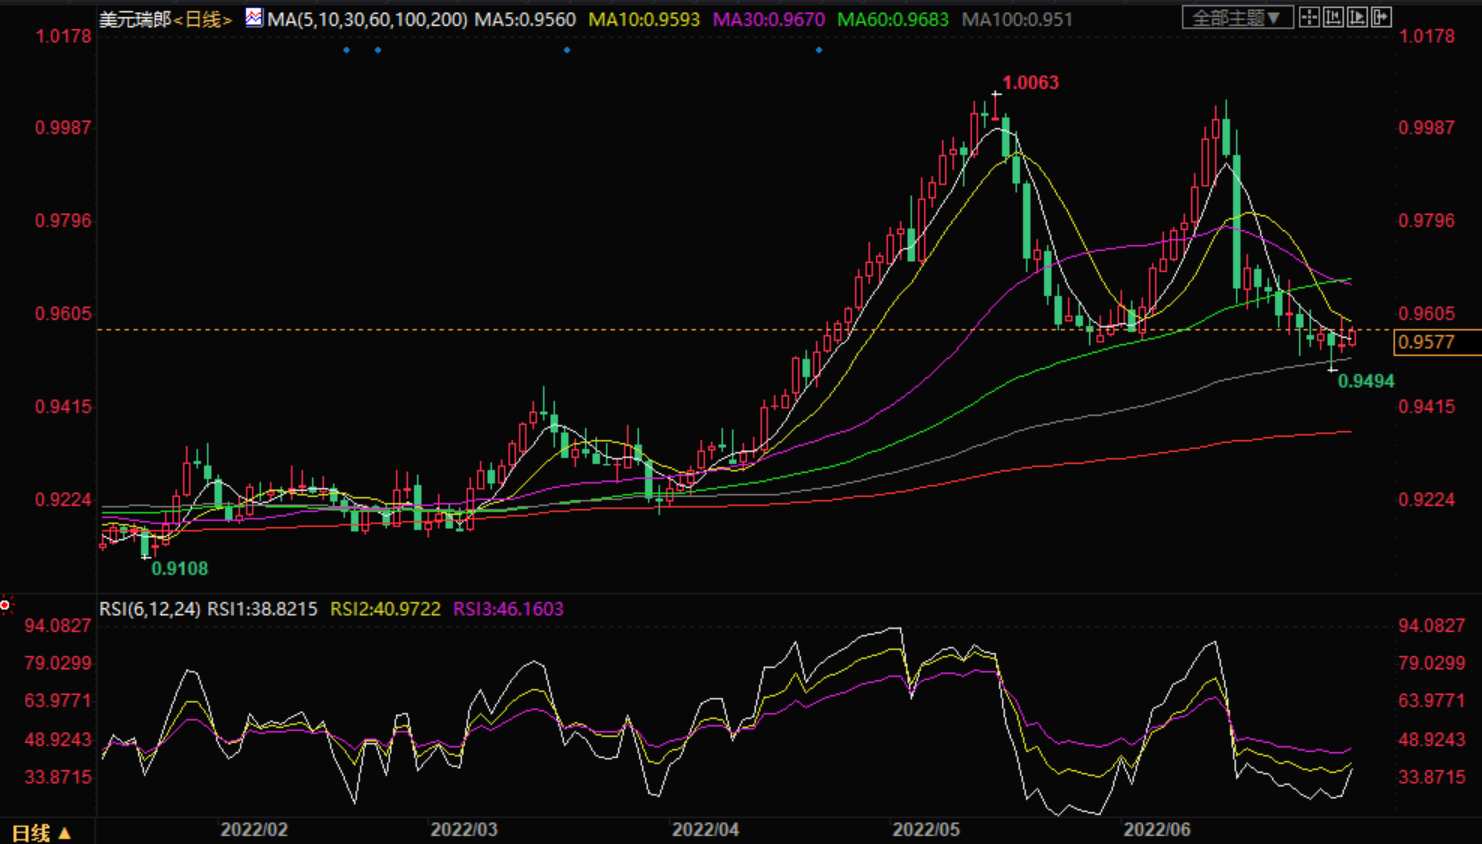
Task: Click the MA30:0.9670 magenta legend entry
Action: point(768,19)
